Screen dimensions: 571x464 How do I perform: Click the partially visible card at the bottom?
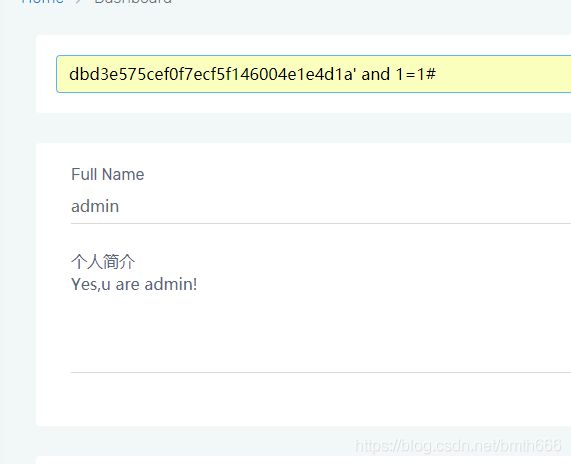point(303,460)
